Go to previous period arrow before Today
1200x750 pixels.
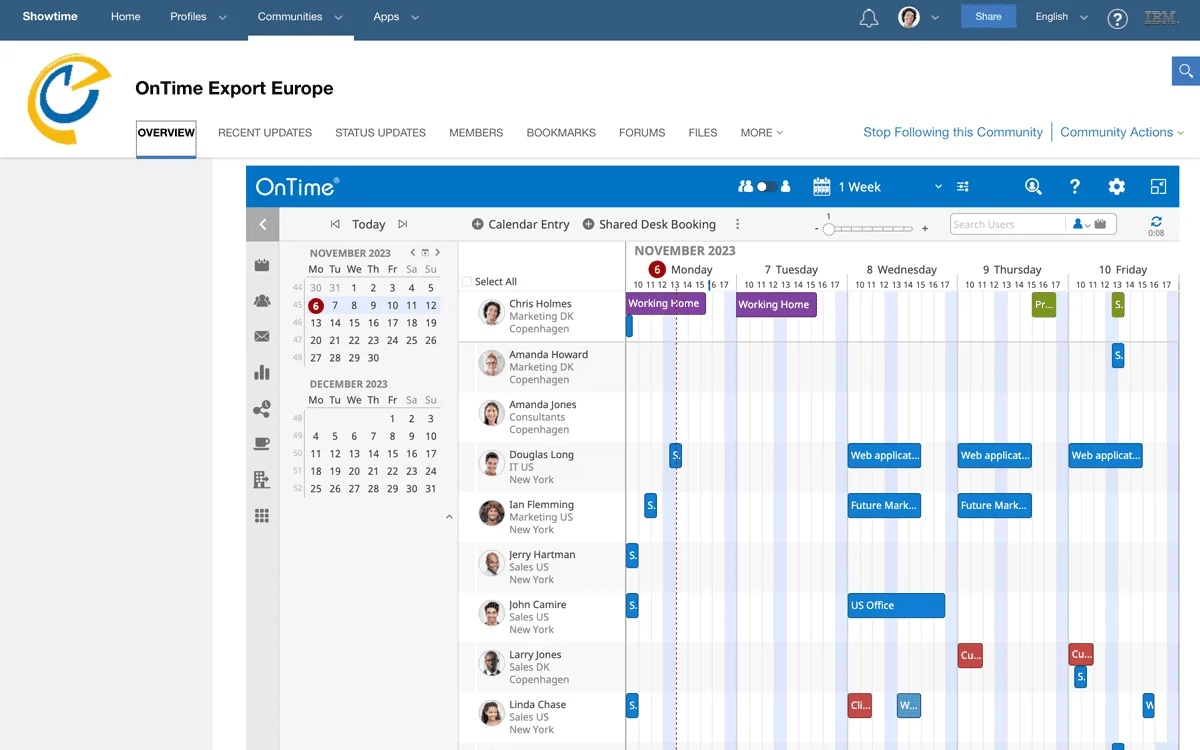click(x=335, y=224)
